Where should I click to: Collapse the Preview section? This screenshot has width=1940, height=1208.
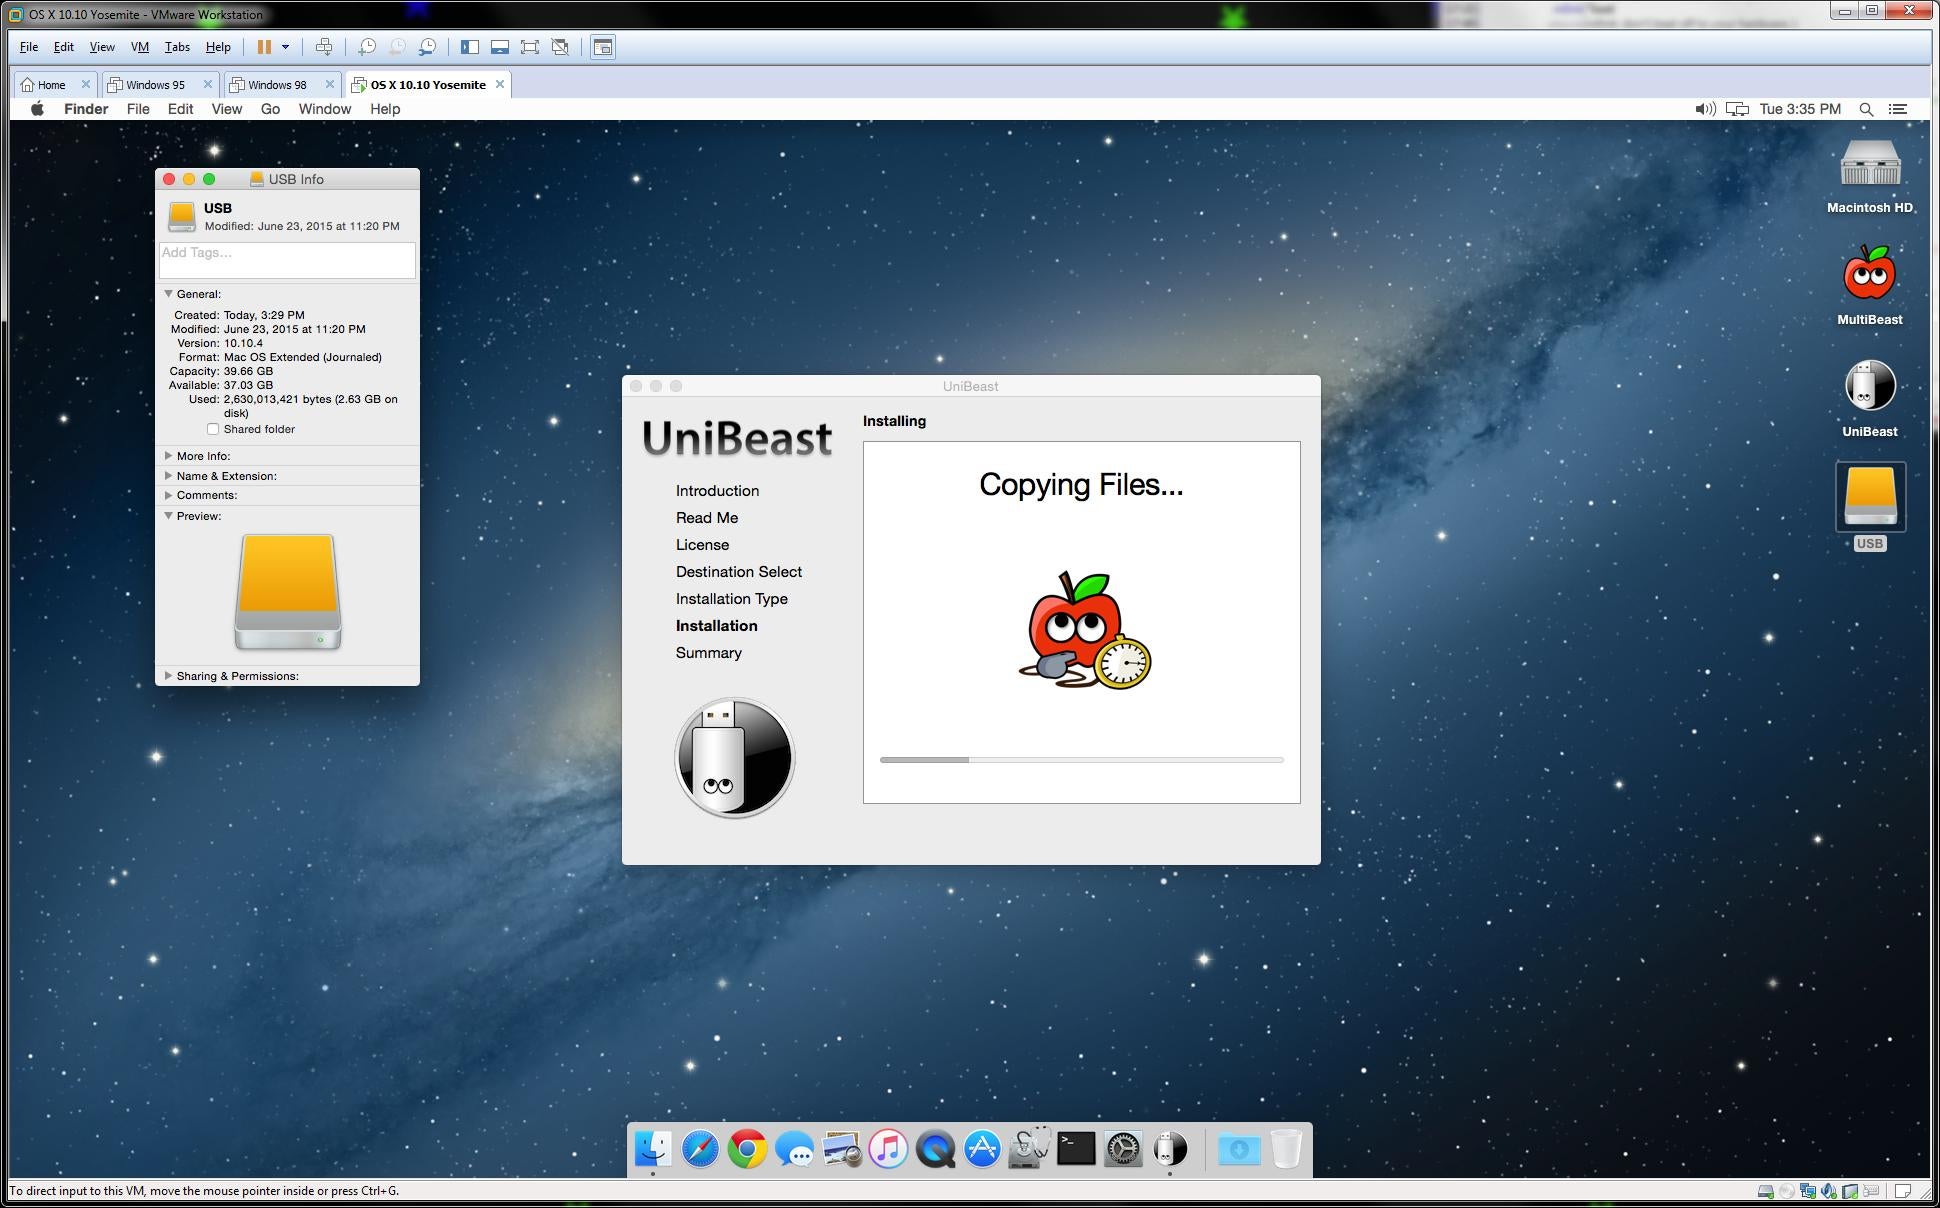point(168,516)
